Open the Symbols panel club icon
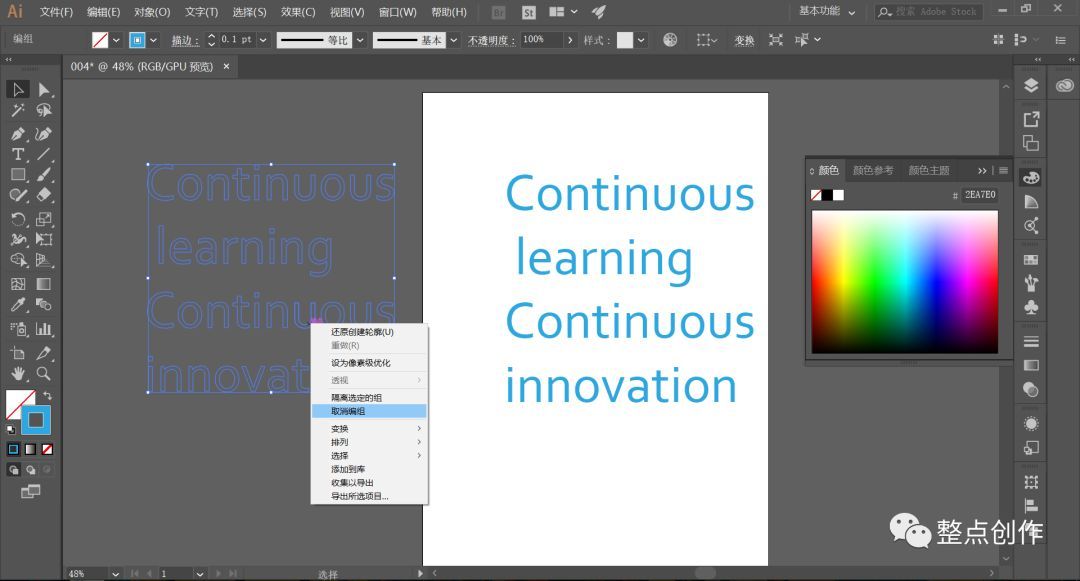This screenshot has width=1080, height=581. click(1031, 307)
